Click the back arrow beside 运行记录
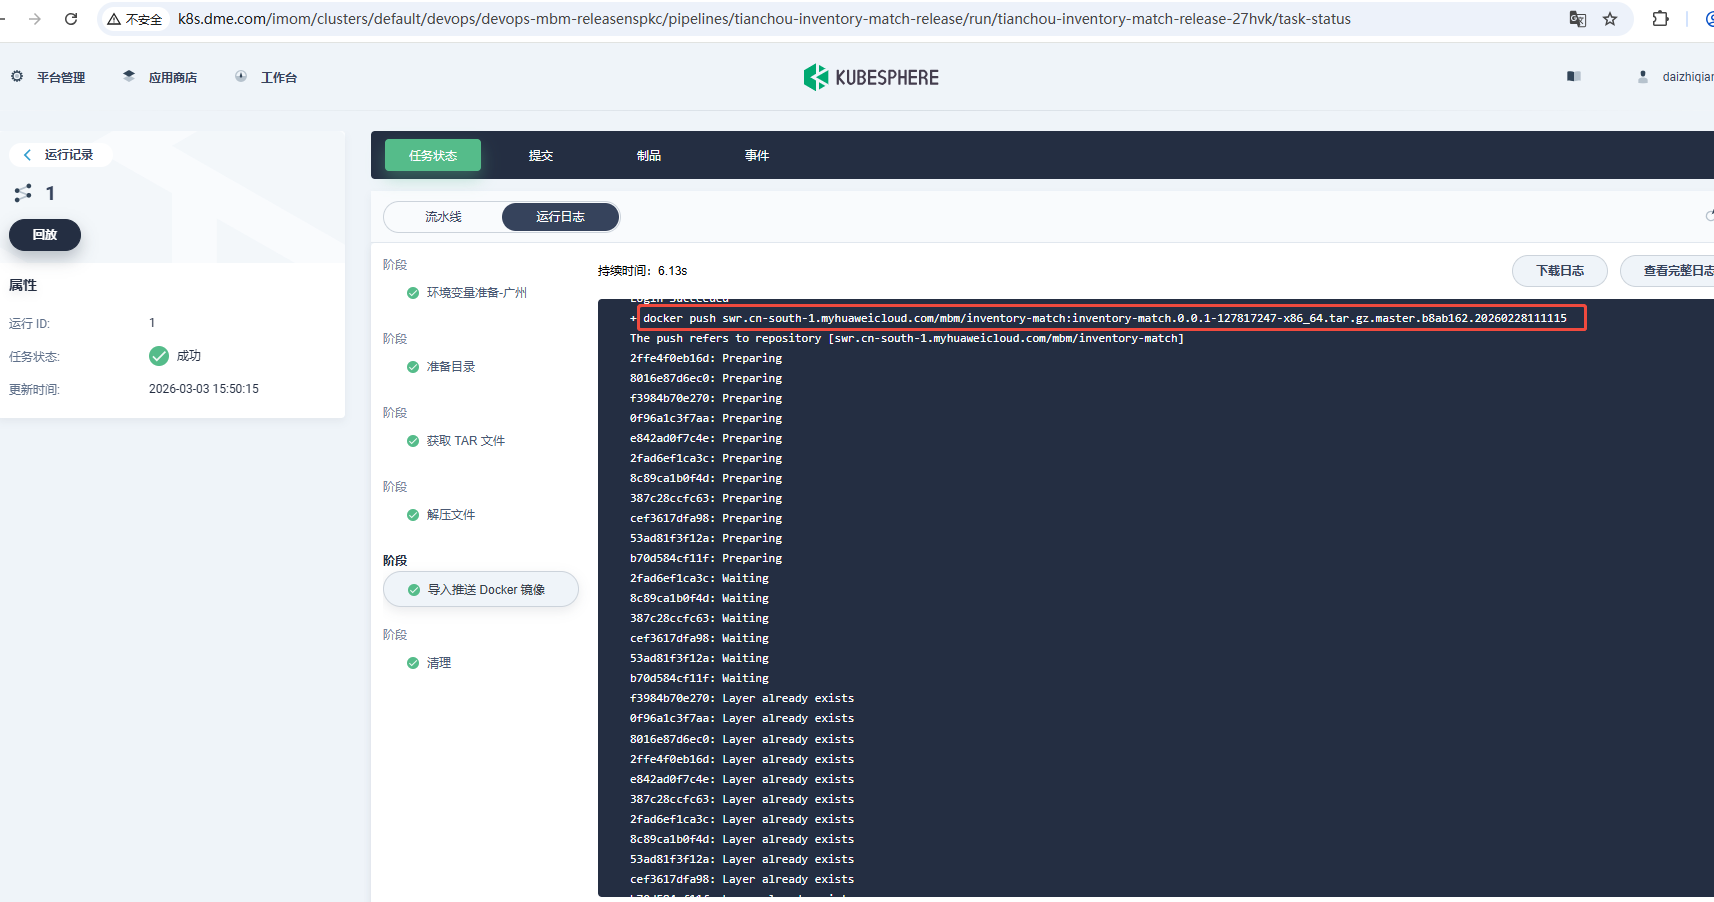1714x902 pixels. click(27, 155)
